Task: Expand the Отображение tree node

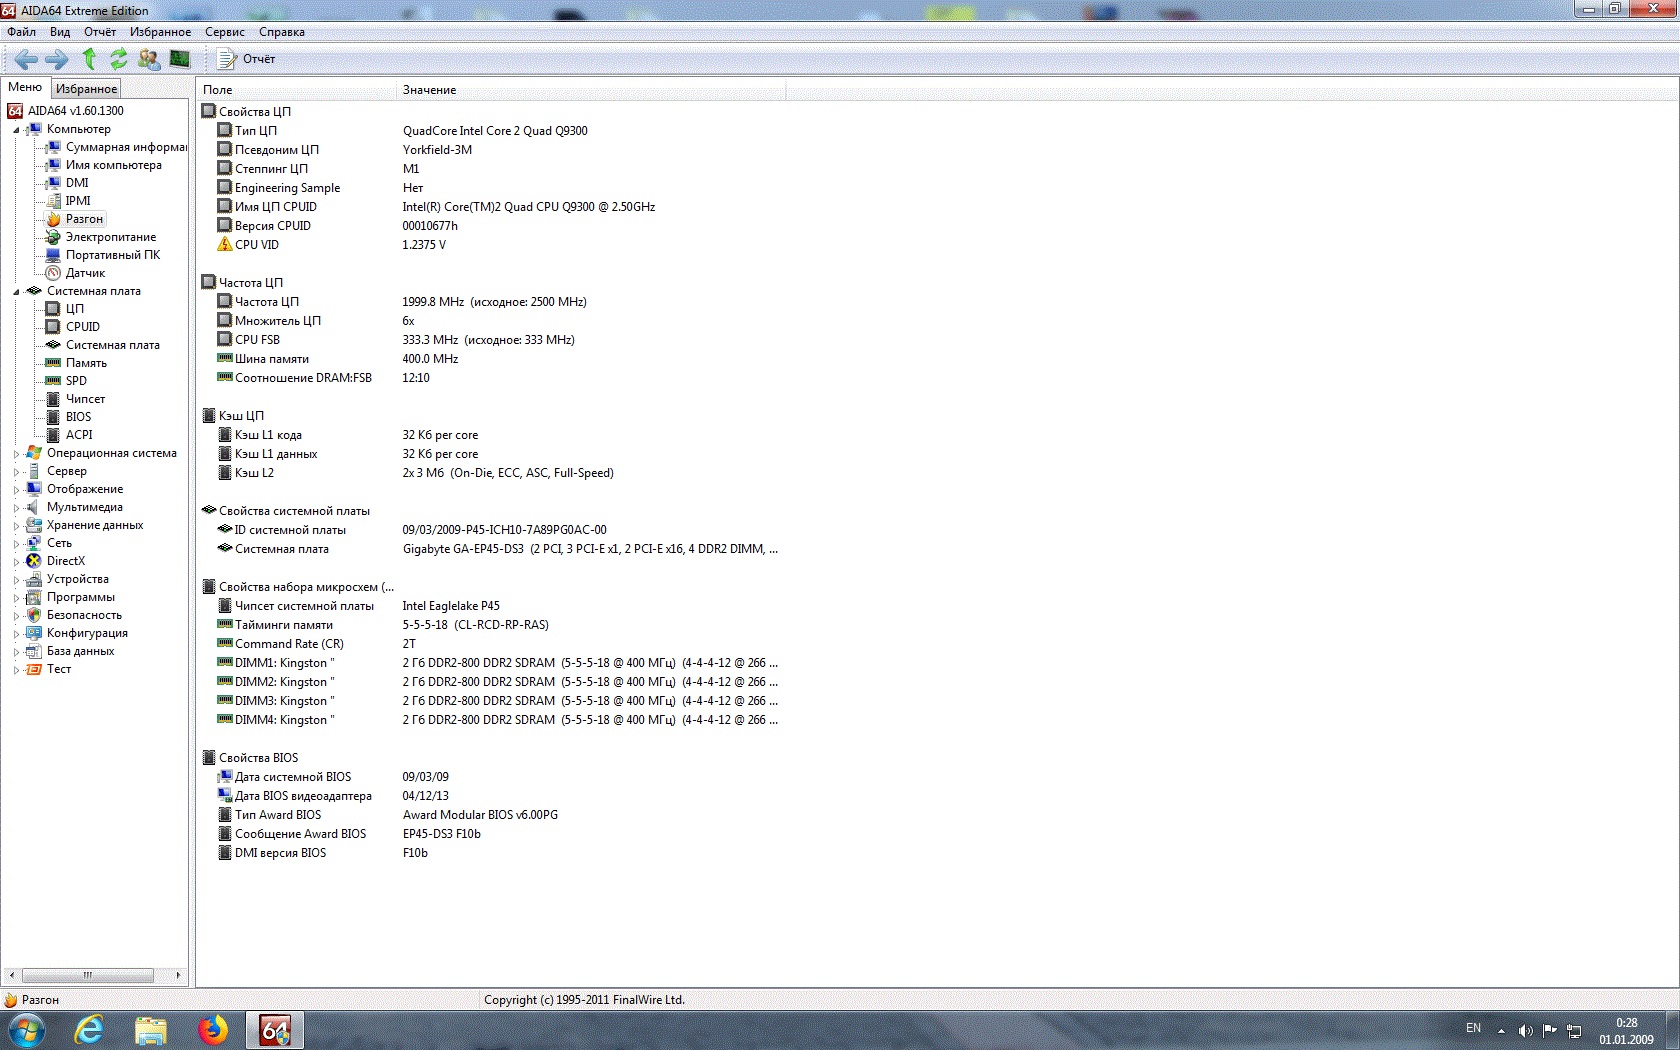Action: [x=16, y=490]
